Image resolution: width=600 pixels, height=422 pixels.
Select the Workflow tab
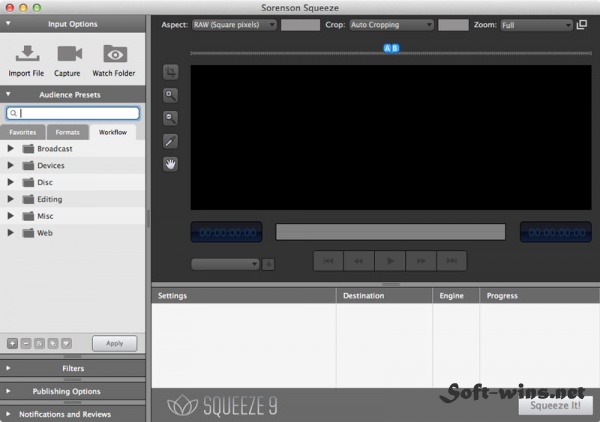(x=113, y=132)
